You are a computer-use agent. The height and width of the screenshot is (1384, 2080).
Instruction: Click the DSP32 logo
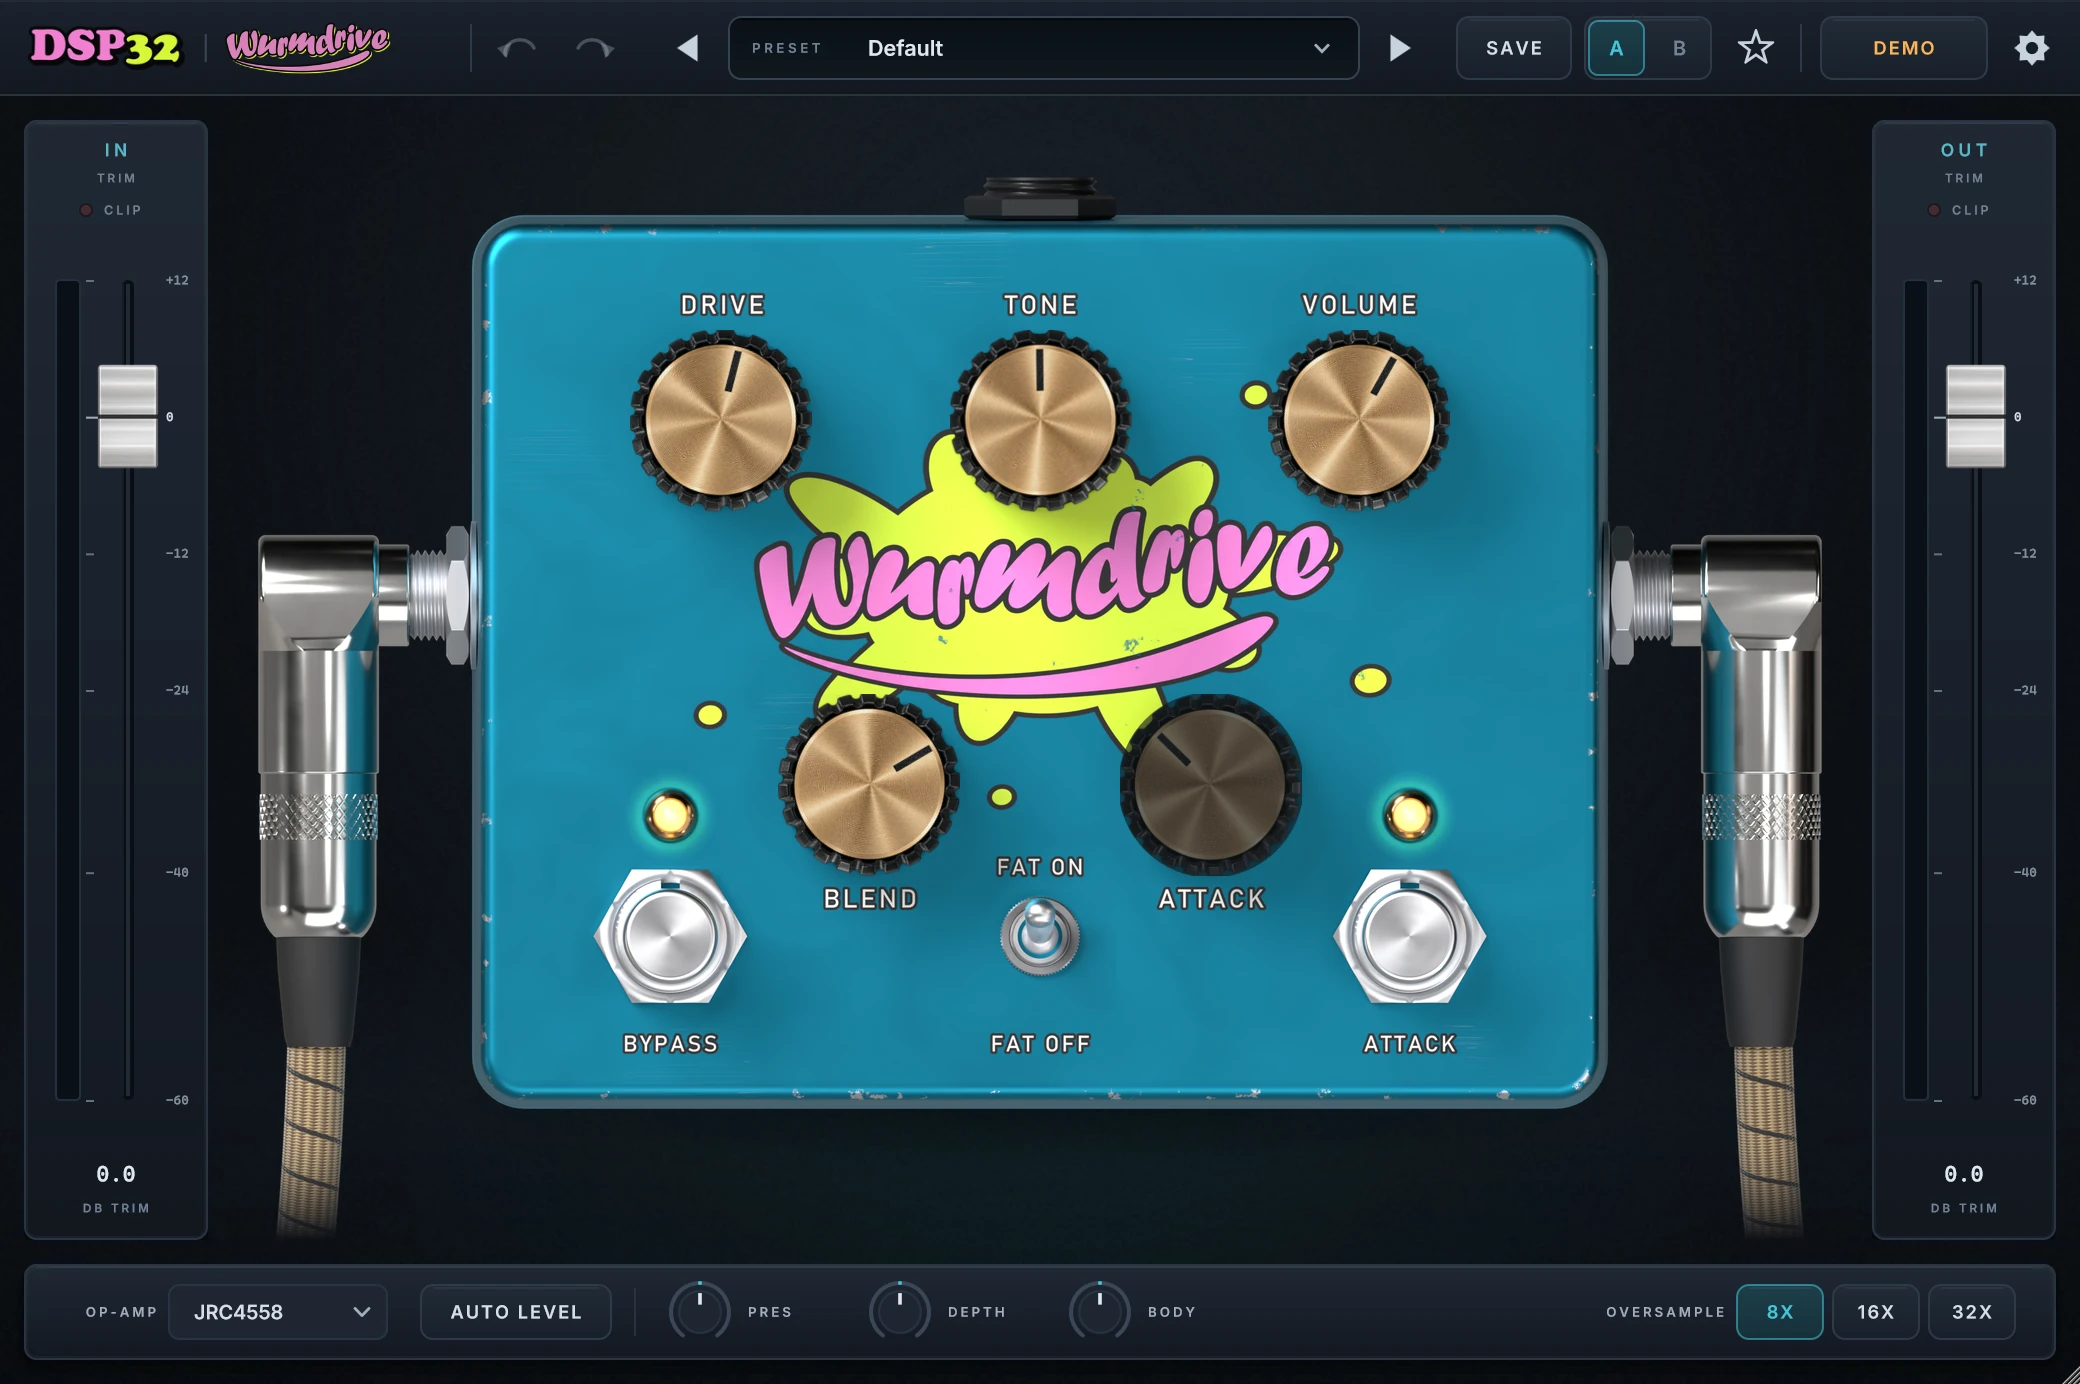(x=106, y=46)
